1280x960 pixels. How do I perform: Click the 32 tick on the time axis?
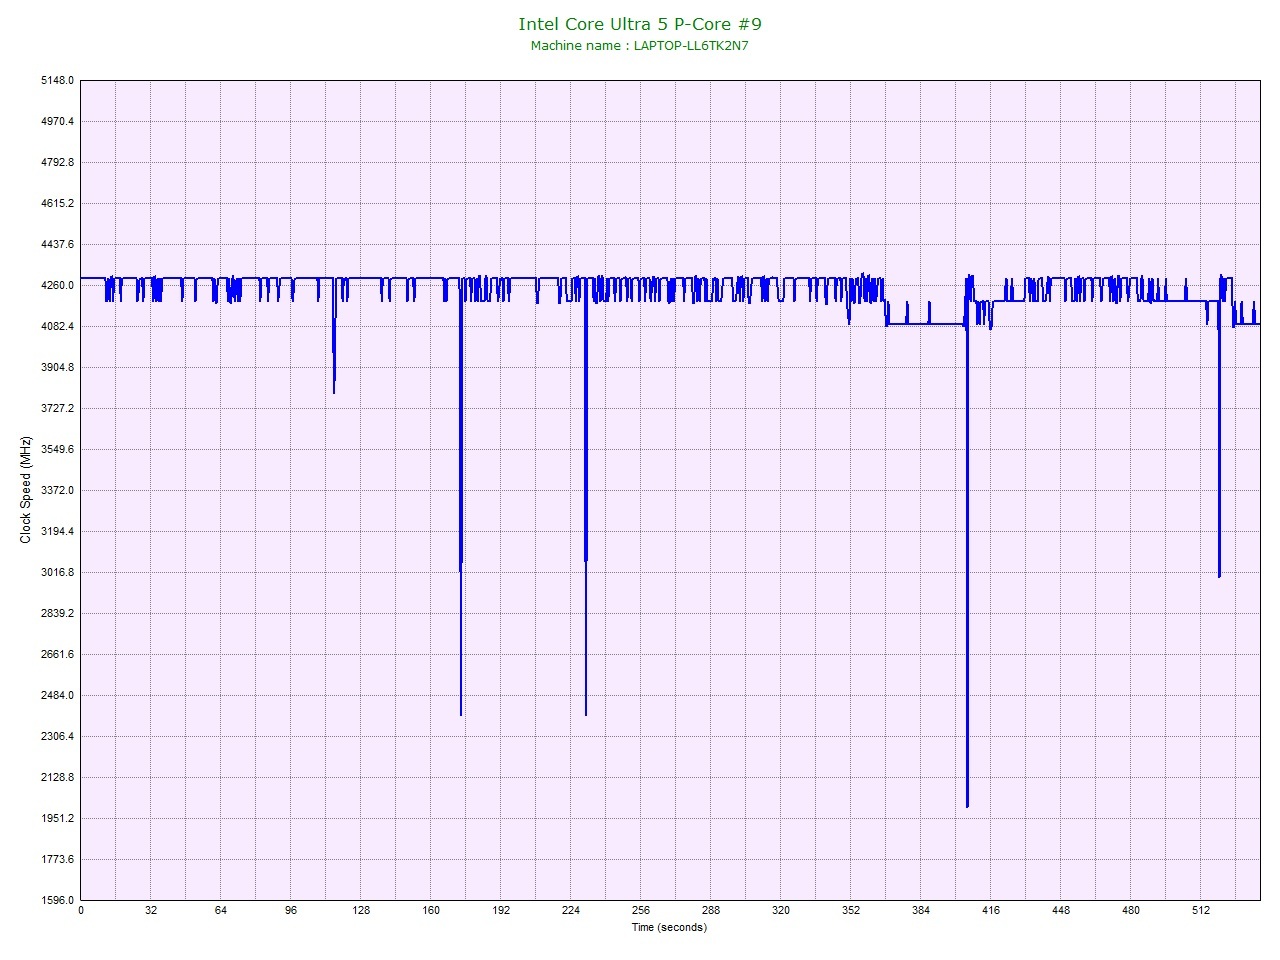[x=151, y=911]
